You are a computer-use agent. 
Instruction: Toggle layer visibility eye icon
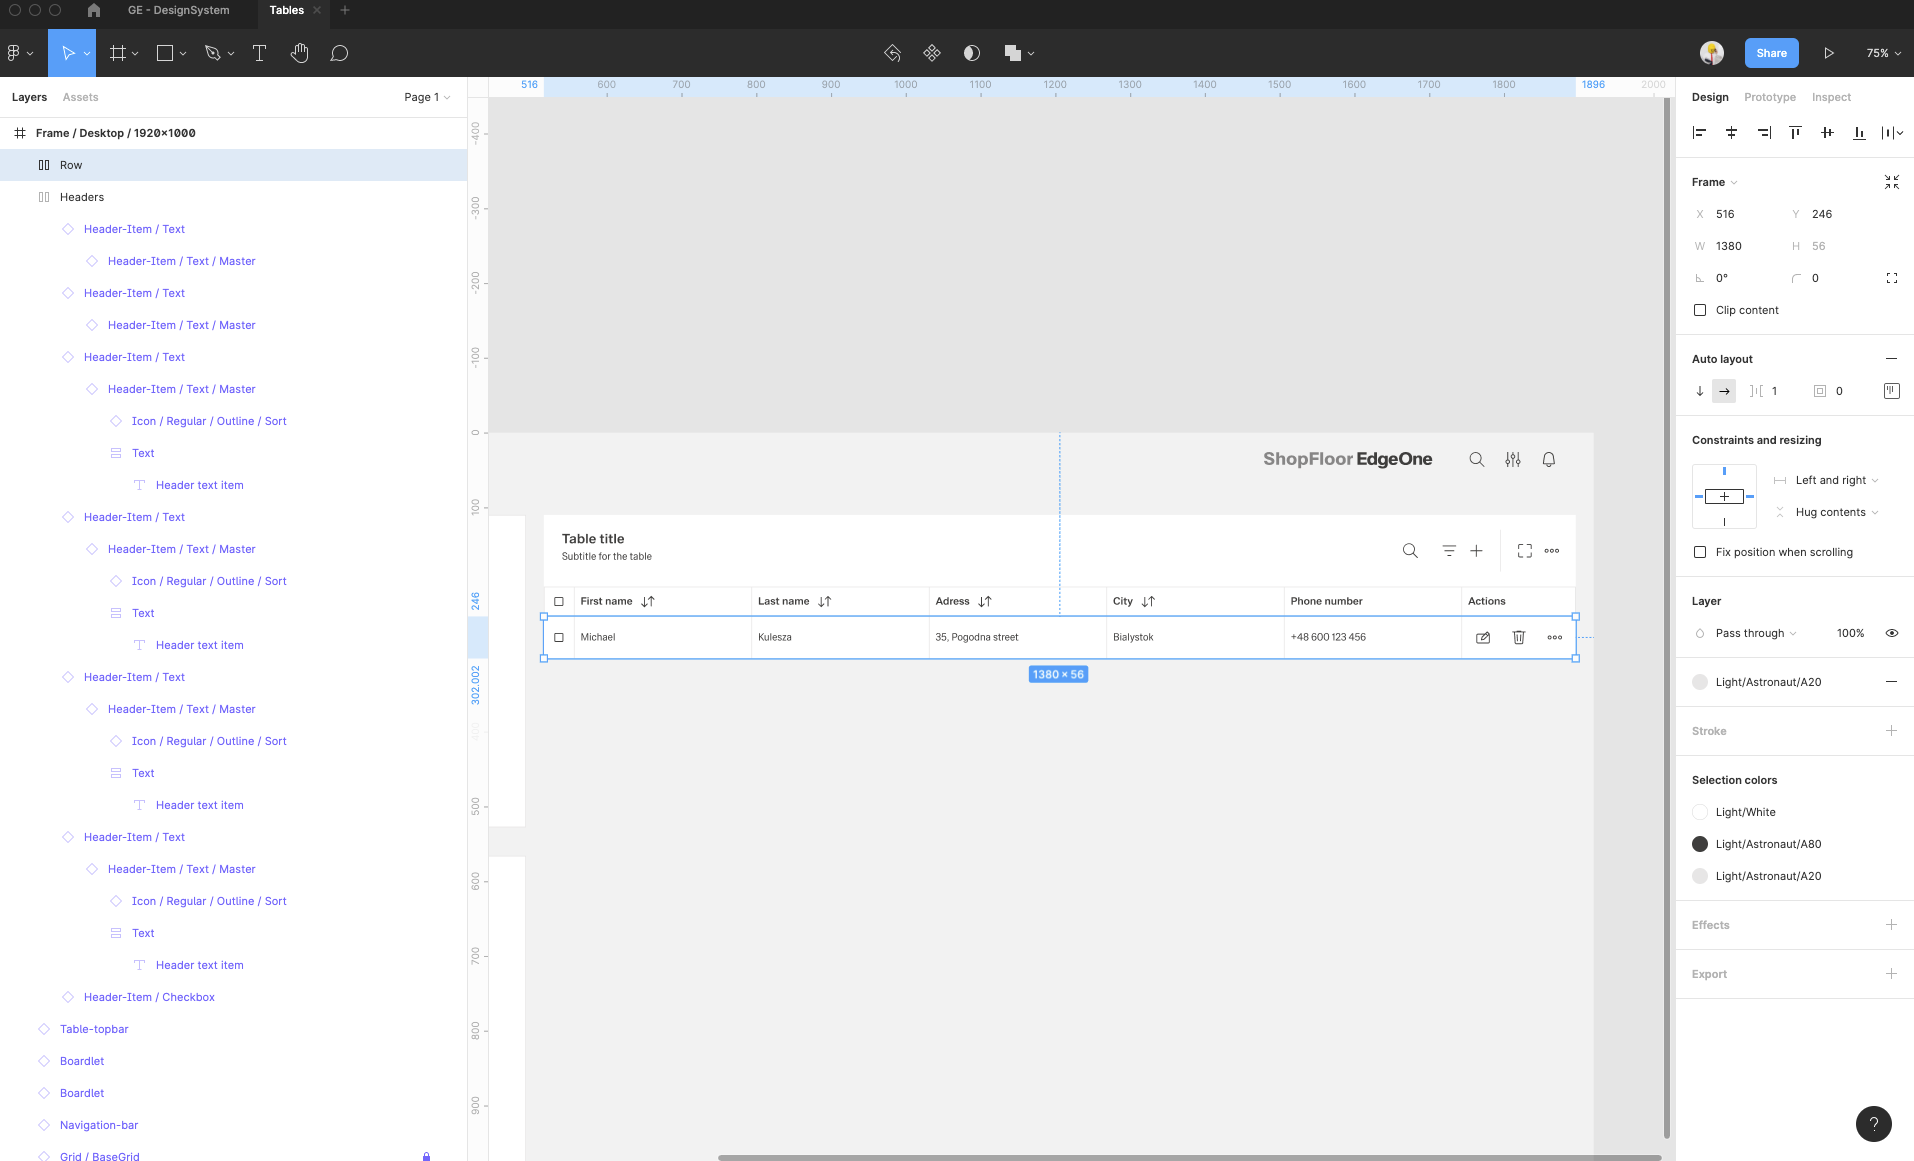1891,633
